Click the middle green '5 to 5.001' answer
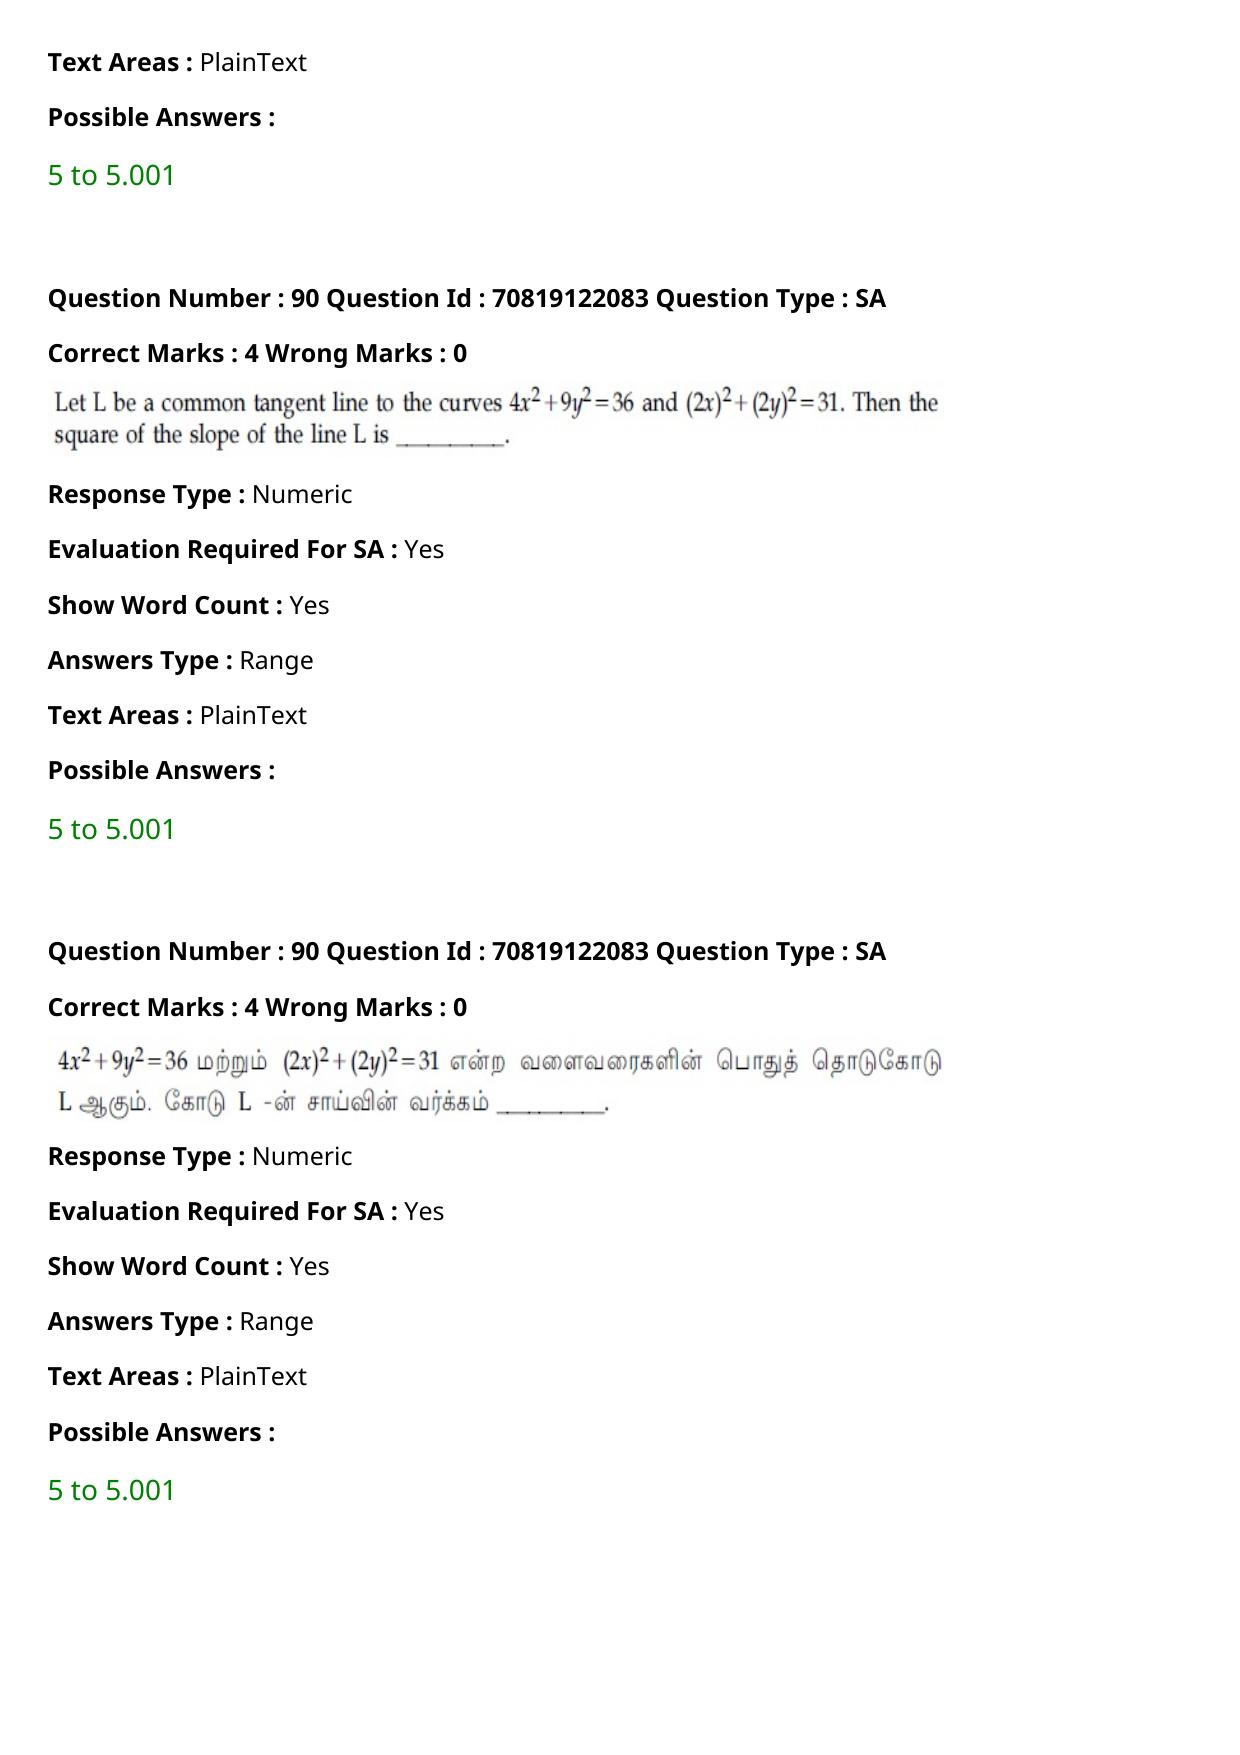 111,829
